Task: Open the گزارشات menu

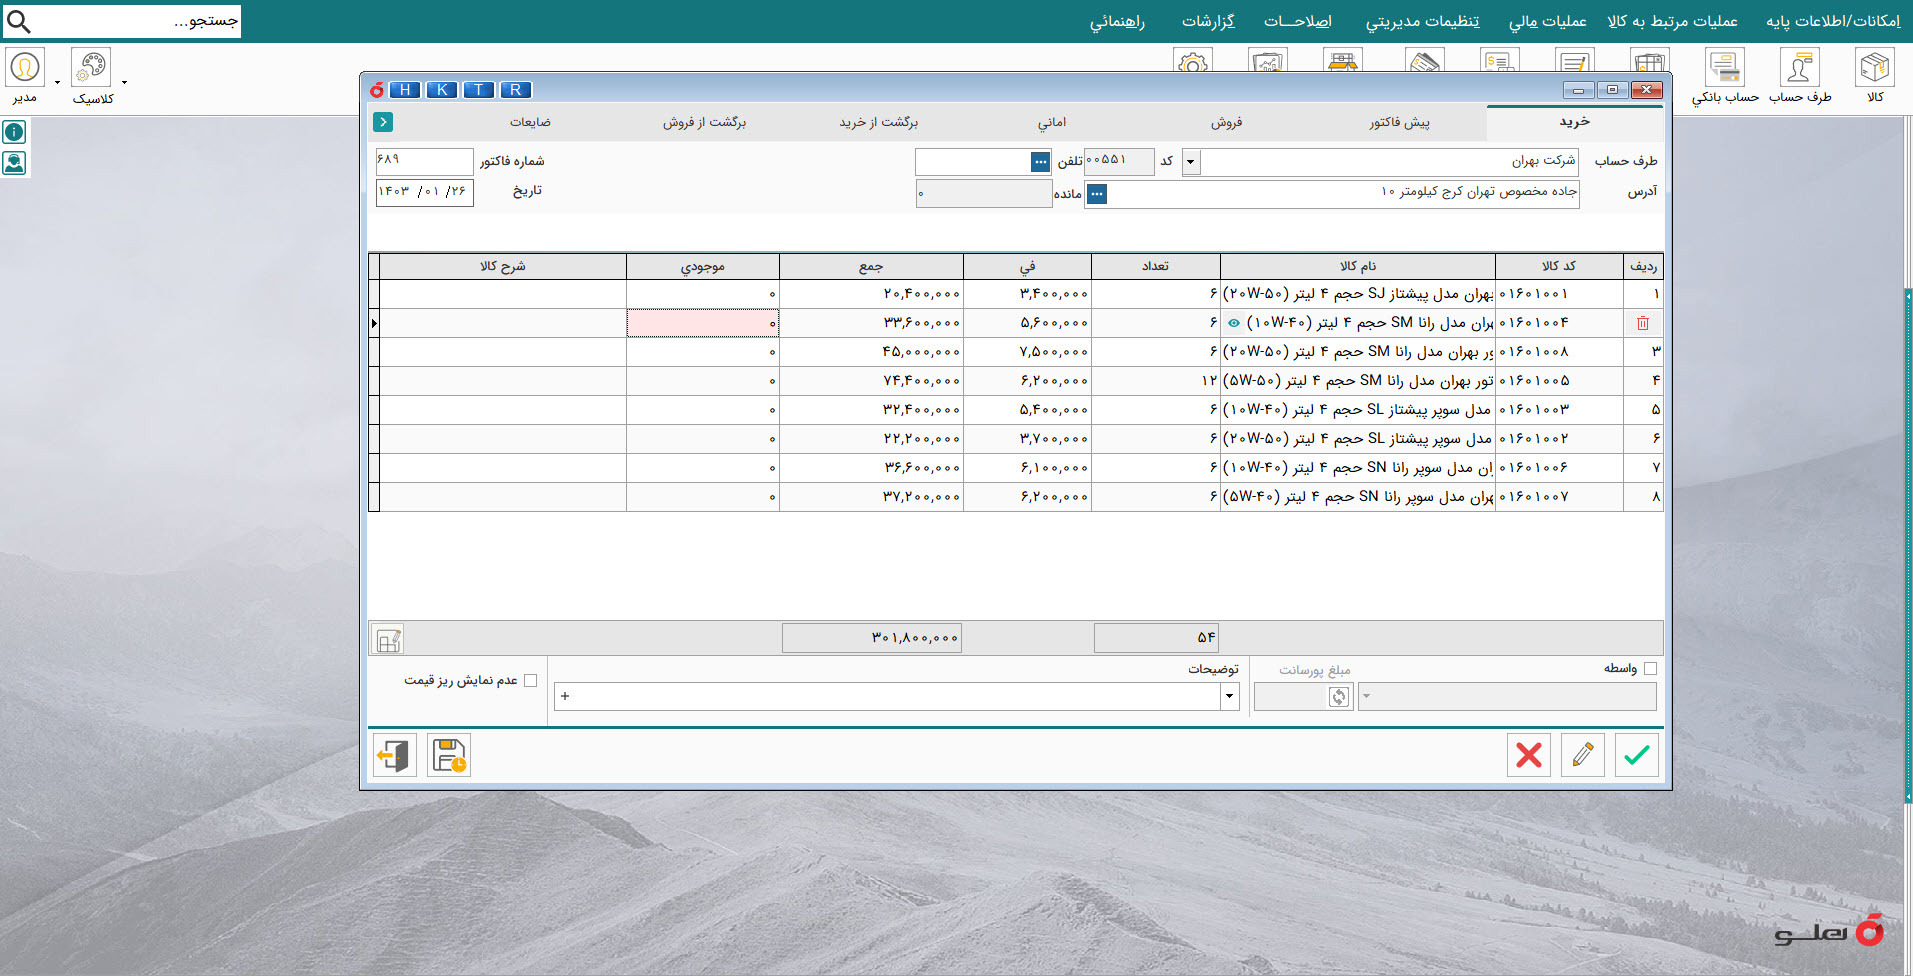Action: tap(1208, 21)
